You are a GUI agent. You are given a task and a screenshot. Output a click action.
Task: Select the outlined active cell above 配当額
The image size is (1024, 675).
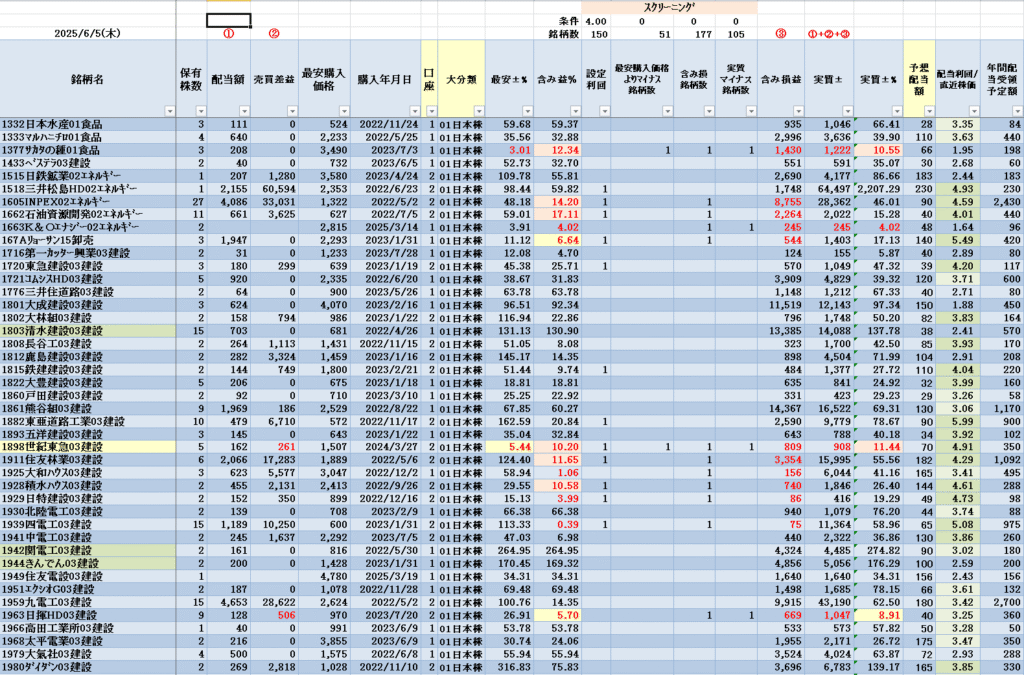coord(229,20)
